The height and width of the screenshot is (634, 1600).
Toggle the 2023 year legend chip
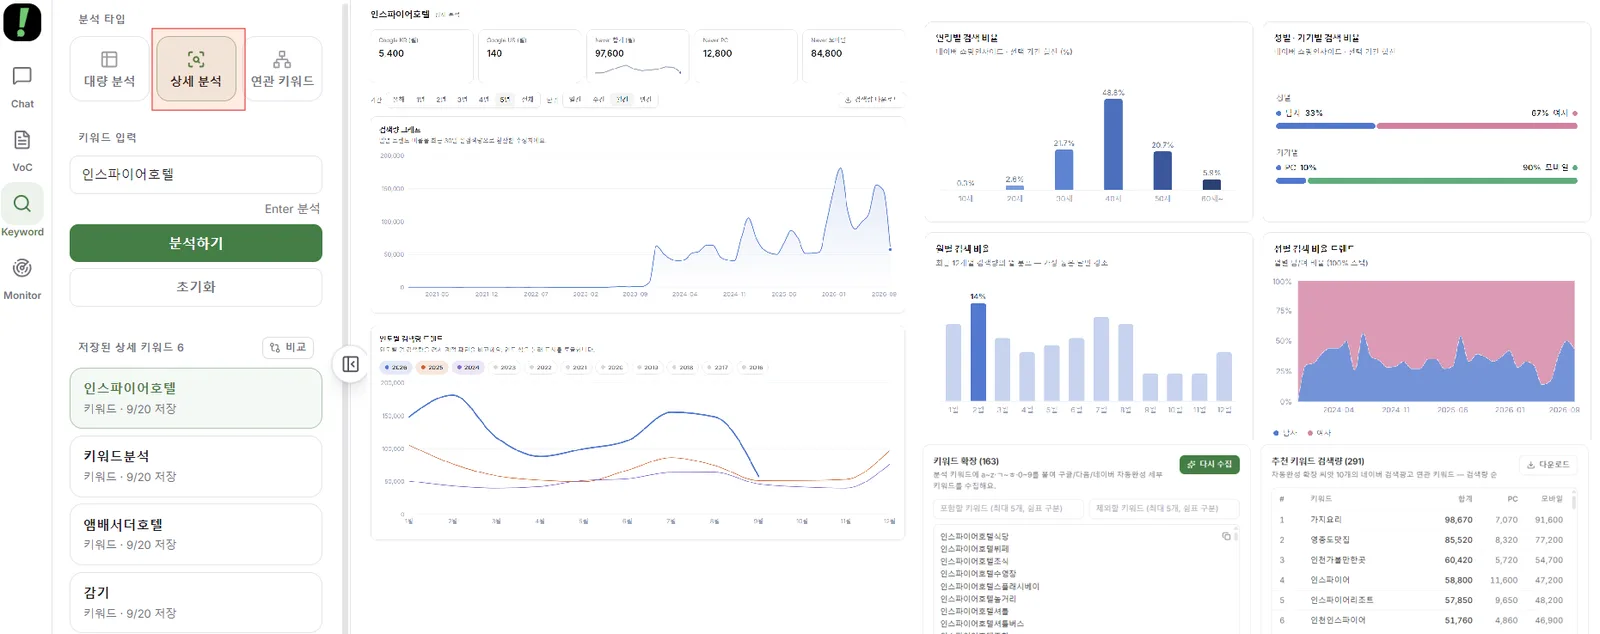tap(503, 367)
